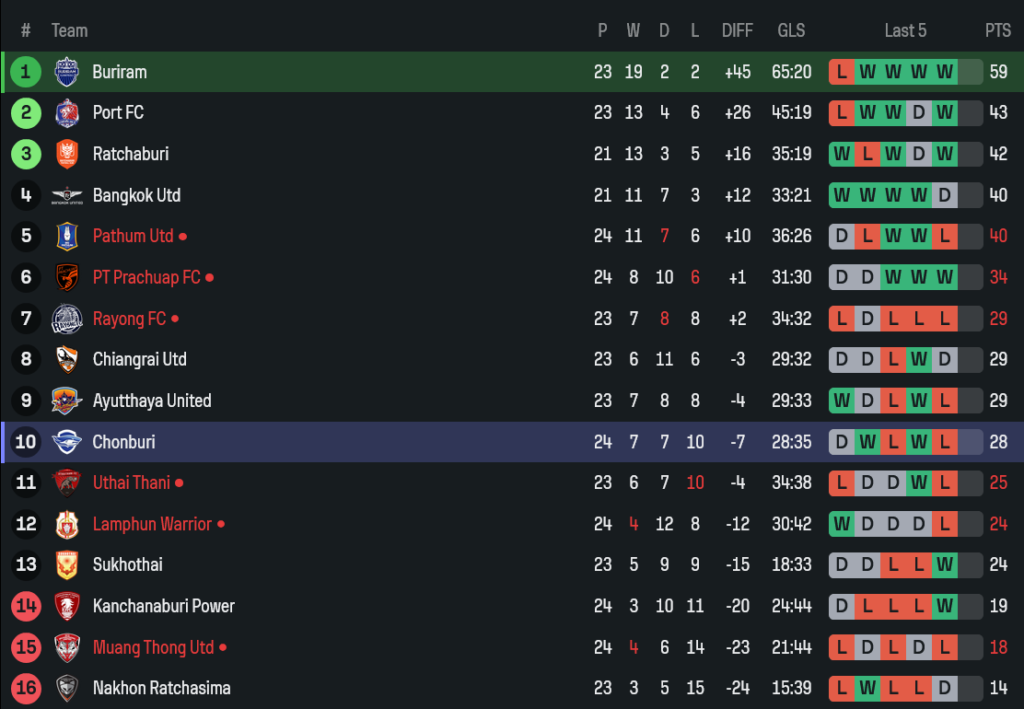Screen dimensions: 1024x709
Task: Click the Buriram club crest icon
Action: click(67, 72)
